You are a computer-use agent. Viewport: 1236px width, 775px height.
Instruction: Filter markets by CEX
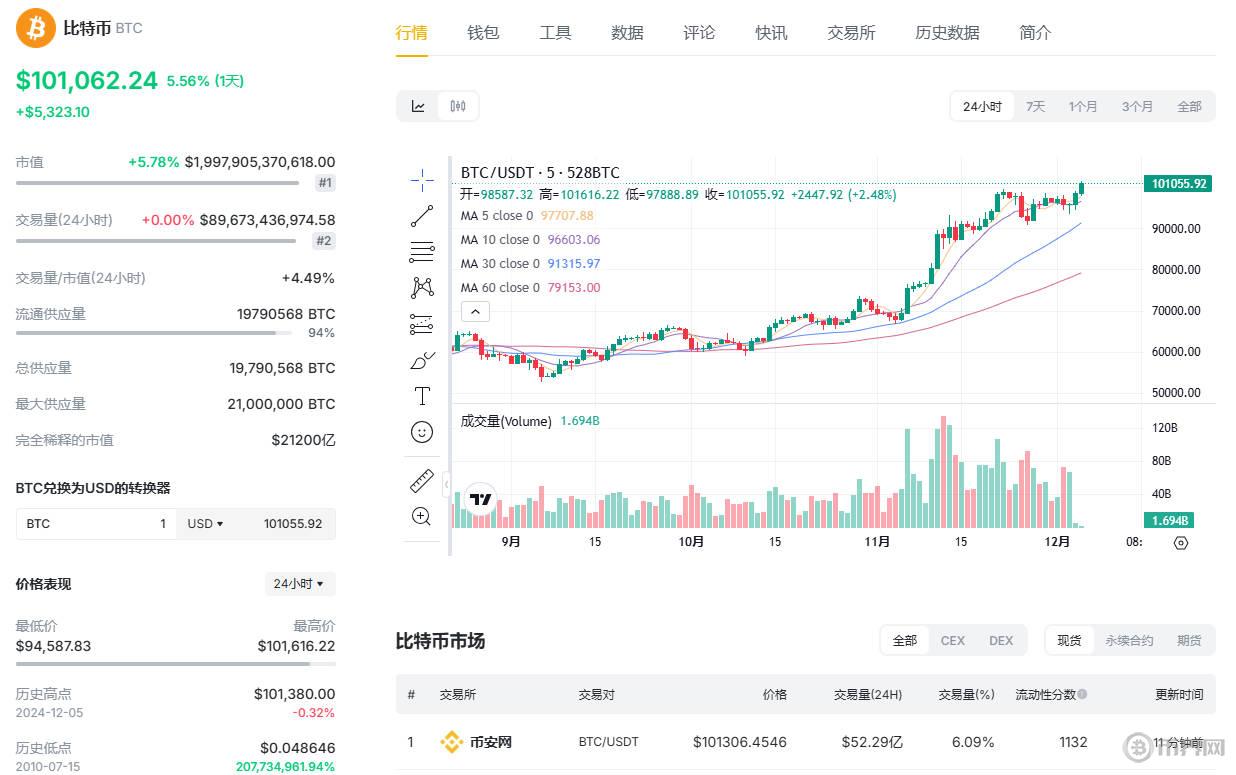952,640
